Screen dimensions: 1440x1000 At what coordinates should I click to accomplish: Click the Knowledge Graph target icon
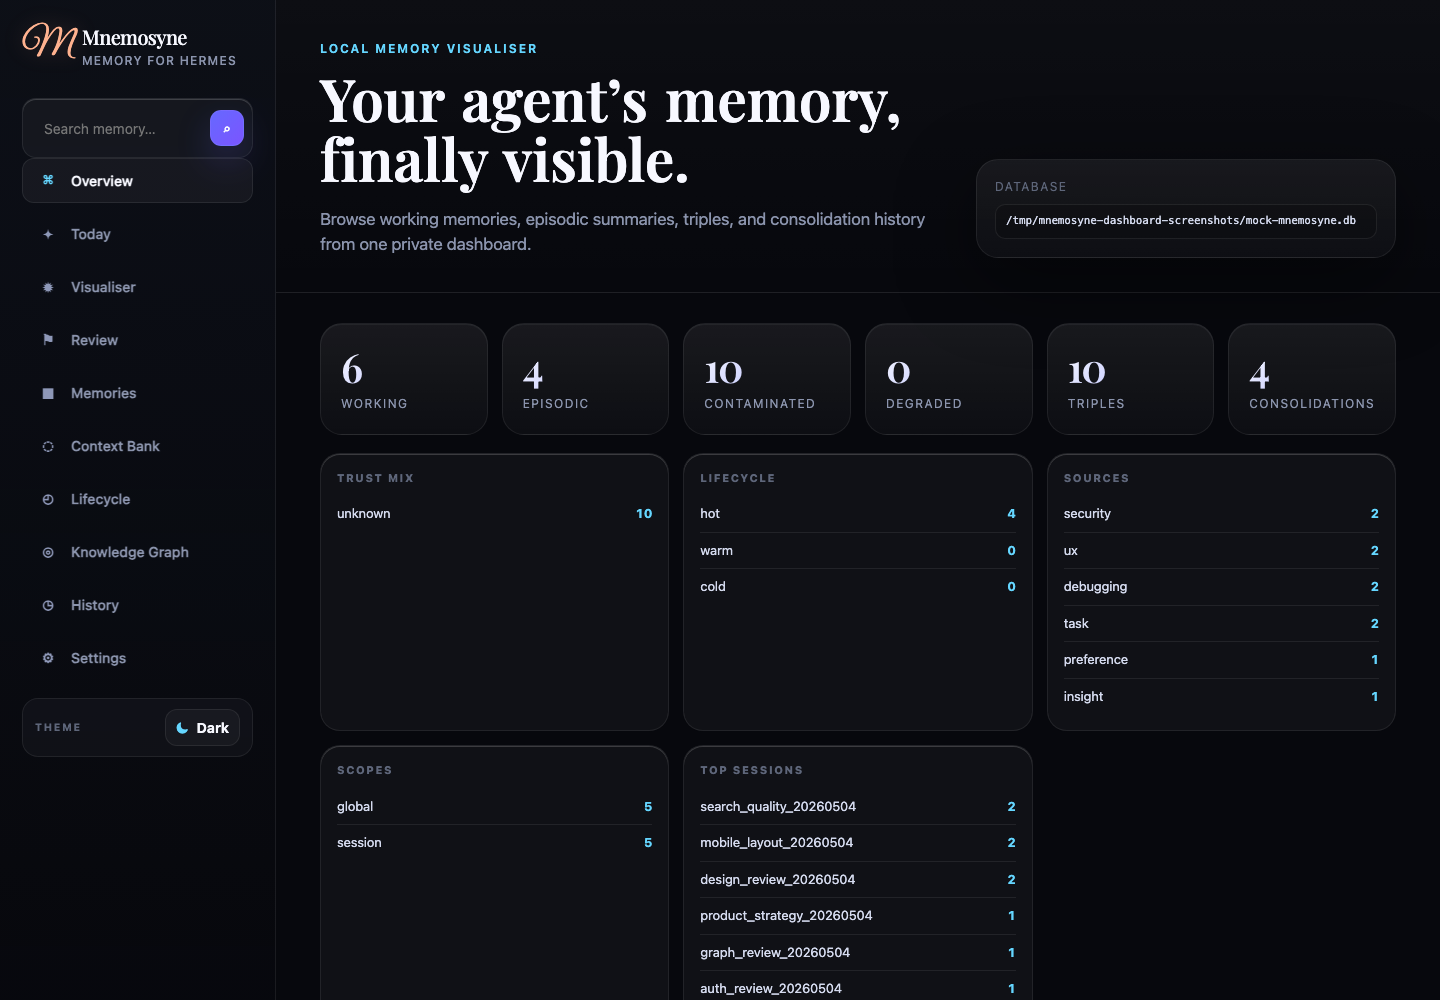48,552
